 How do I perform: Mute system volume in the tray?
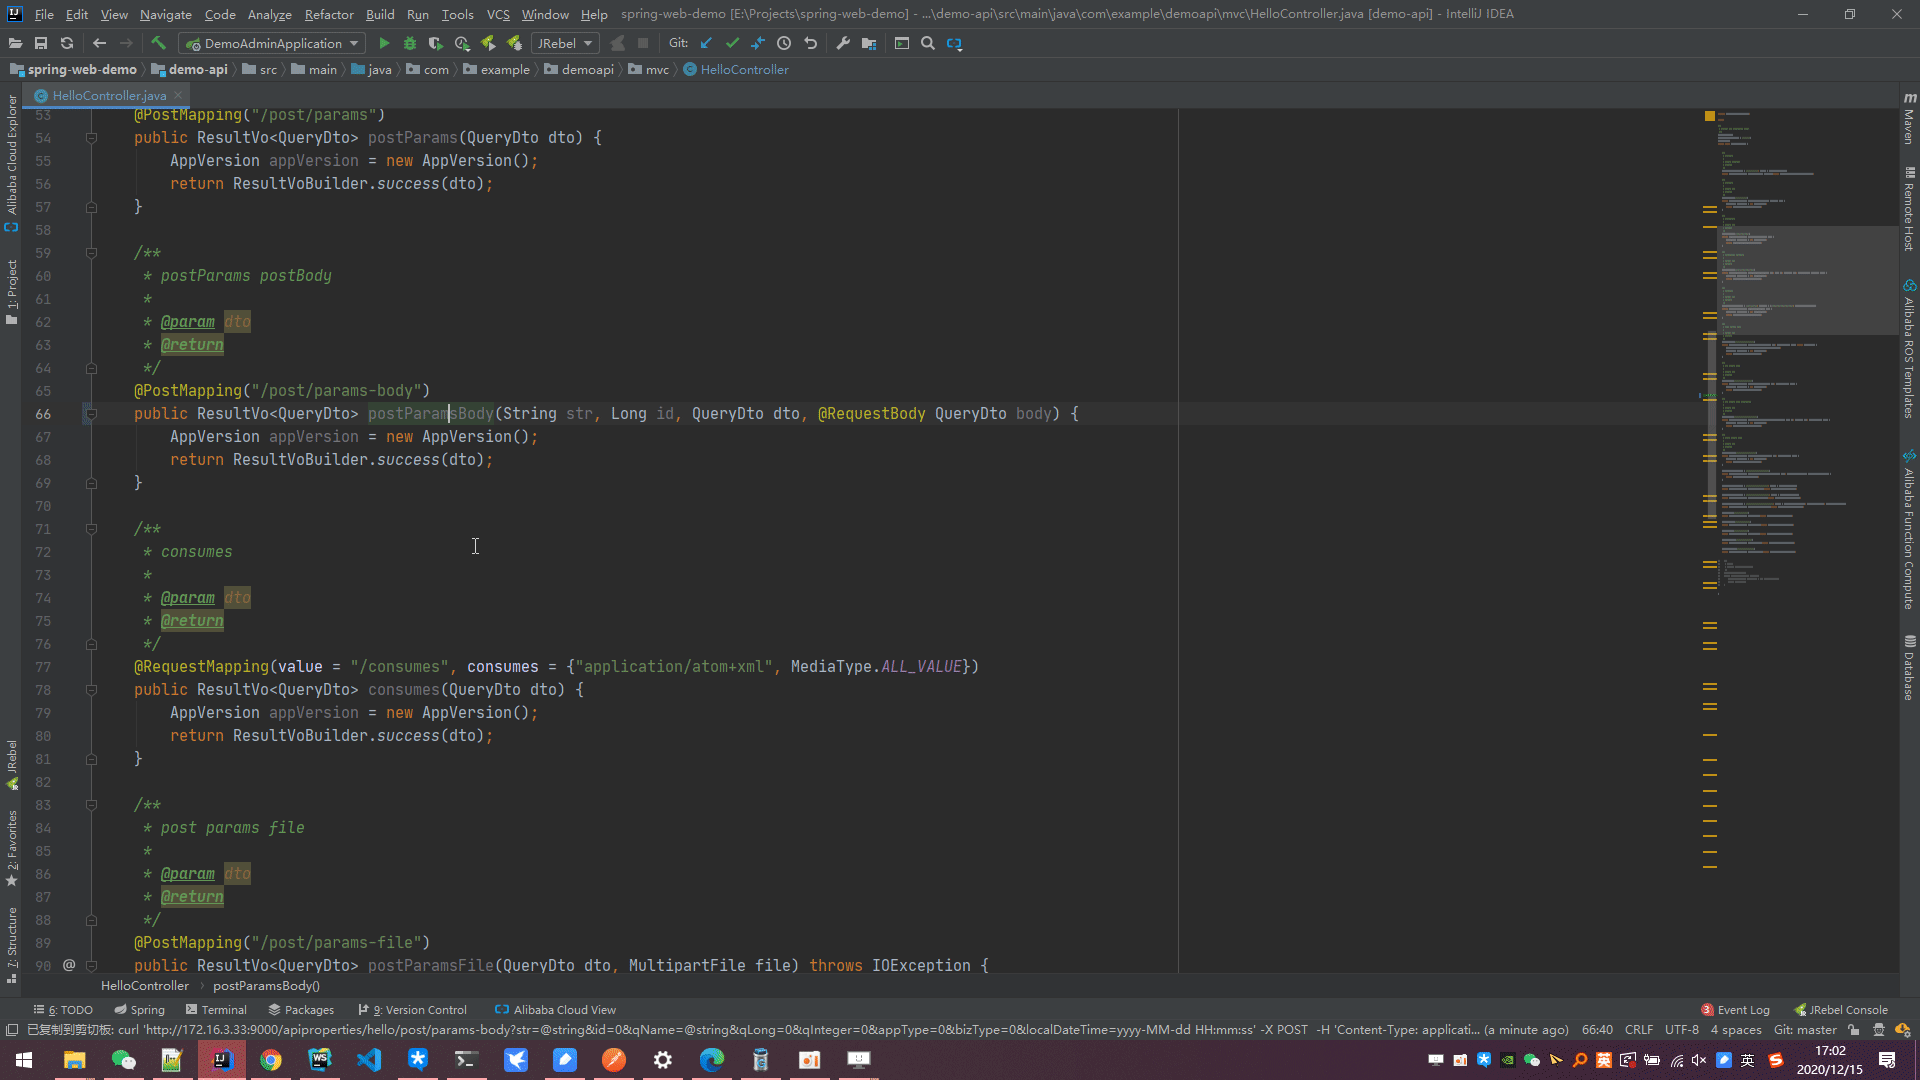[1699, 1060]
